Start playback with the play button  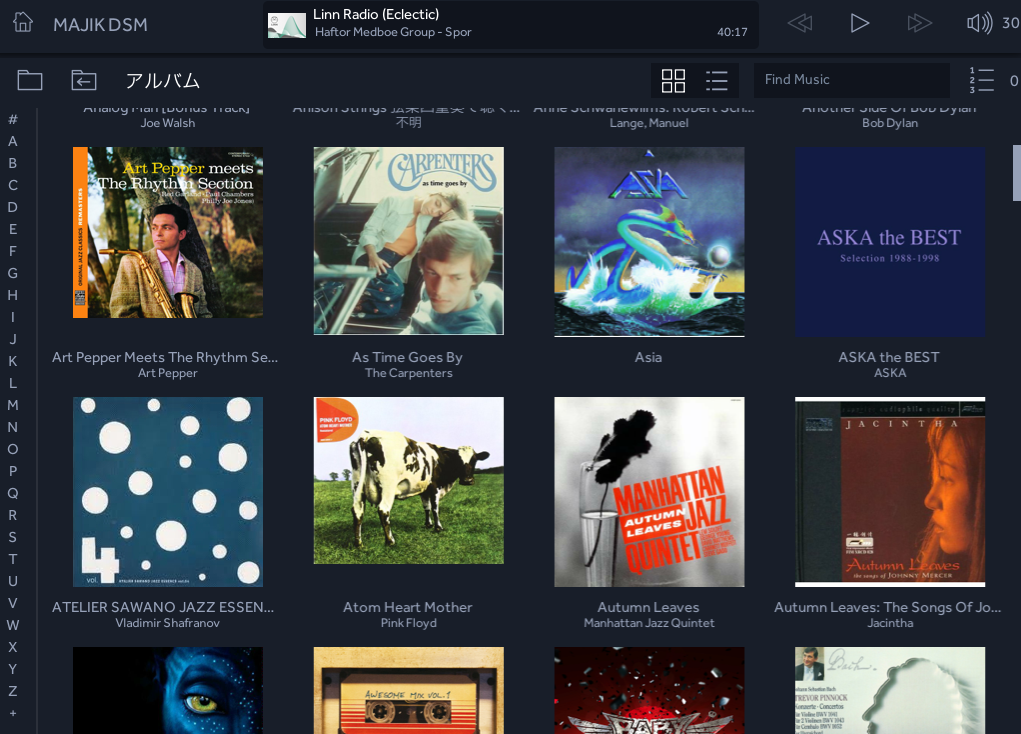click(x=860, y=23)
